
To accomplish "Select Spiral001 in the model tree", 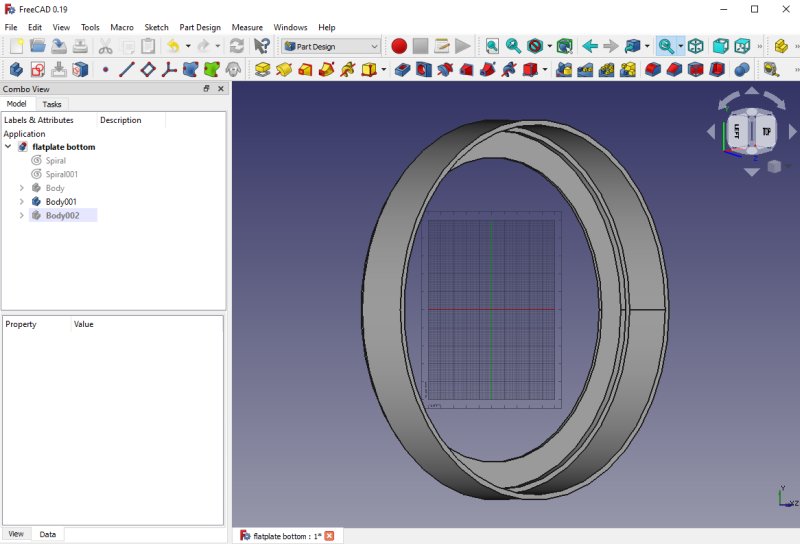I will [61, 174].
